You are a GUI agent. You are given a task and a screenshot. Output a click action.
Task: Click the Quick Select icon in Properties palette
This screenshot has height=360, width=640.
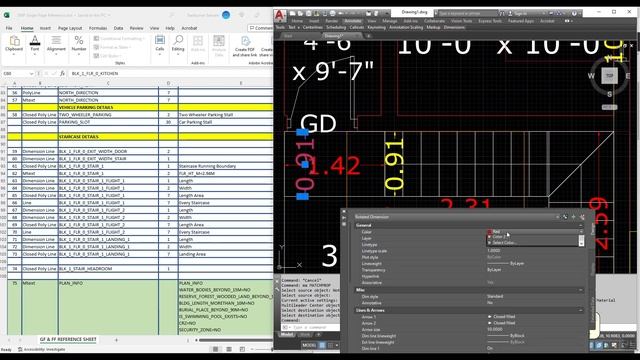[x=582, y=217]
